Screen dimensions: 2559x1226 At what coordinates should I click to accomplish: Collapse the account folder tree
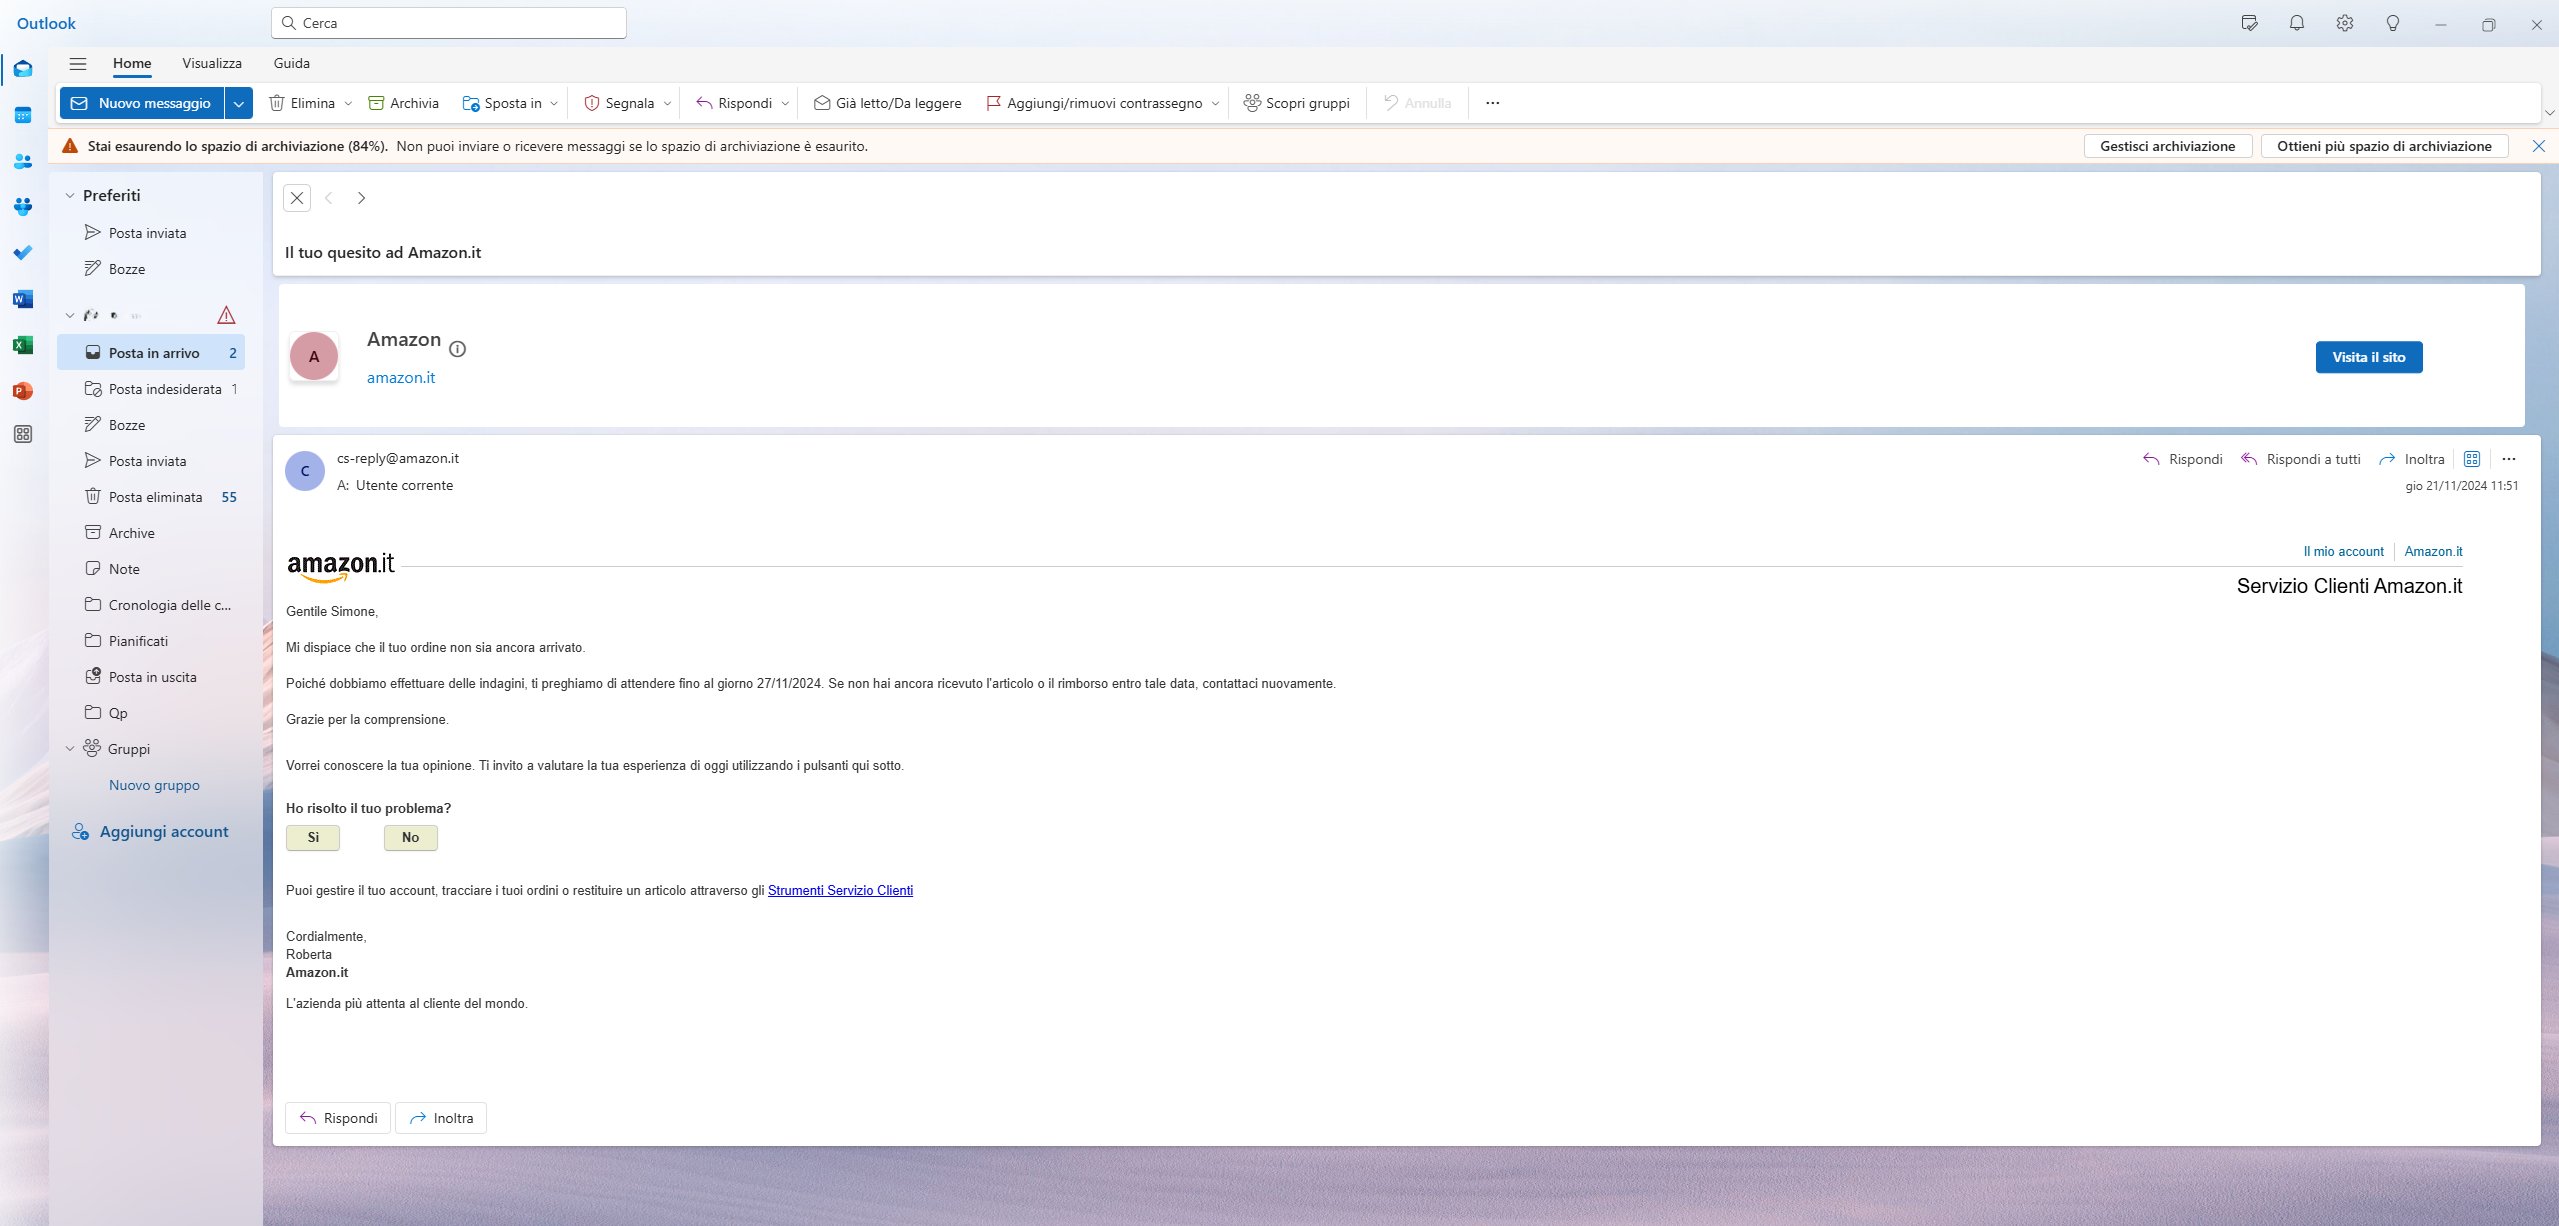click(x=70, y=316)
